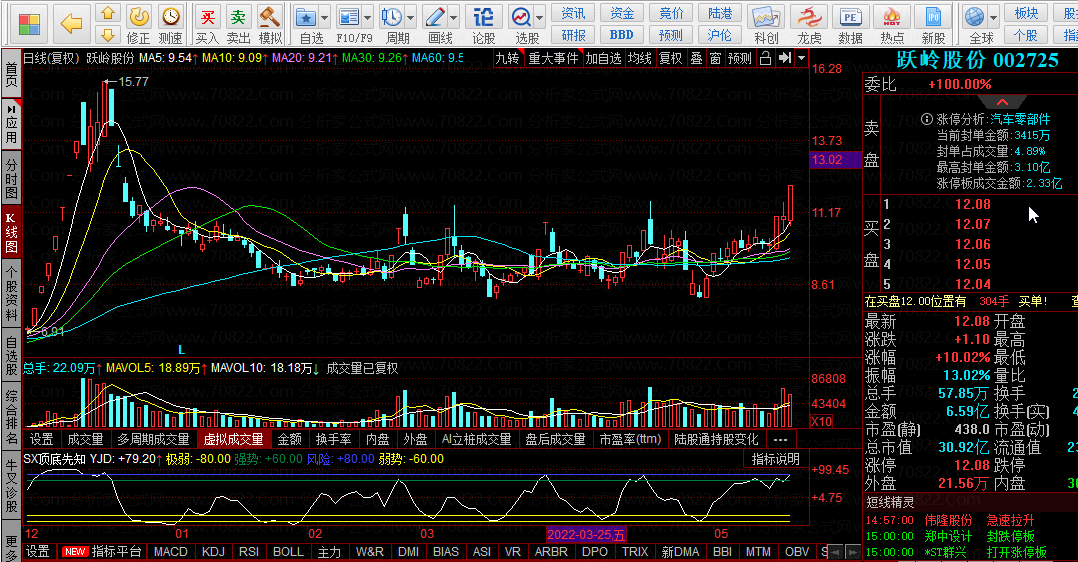This screenshot has width=1078, height=562.
Task: Open the 模拟 gavel icon
Action: coord(270,17)
